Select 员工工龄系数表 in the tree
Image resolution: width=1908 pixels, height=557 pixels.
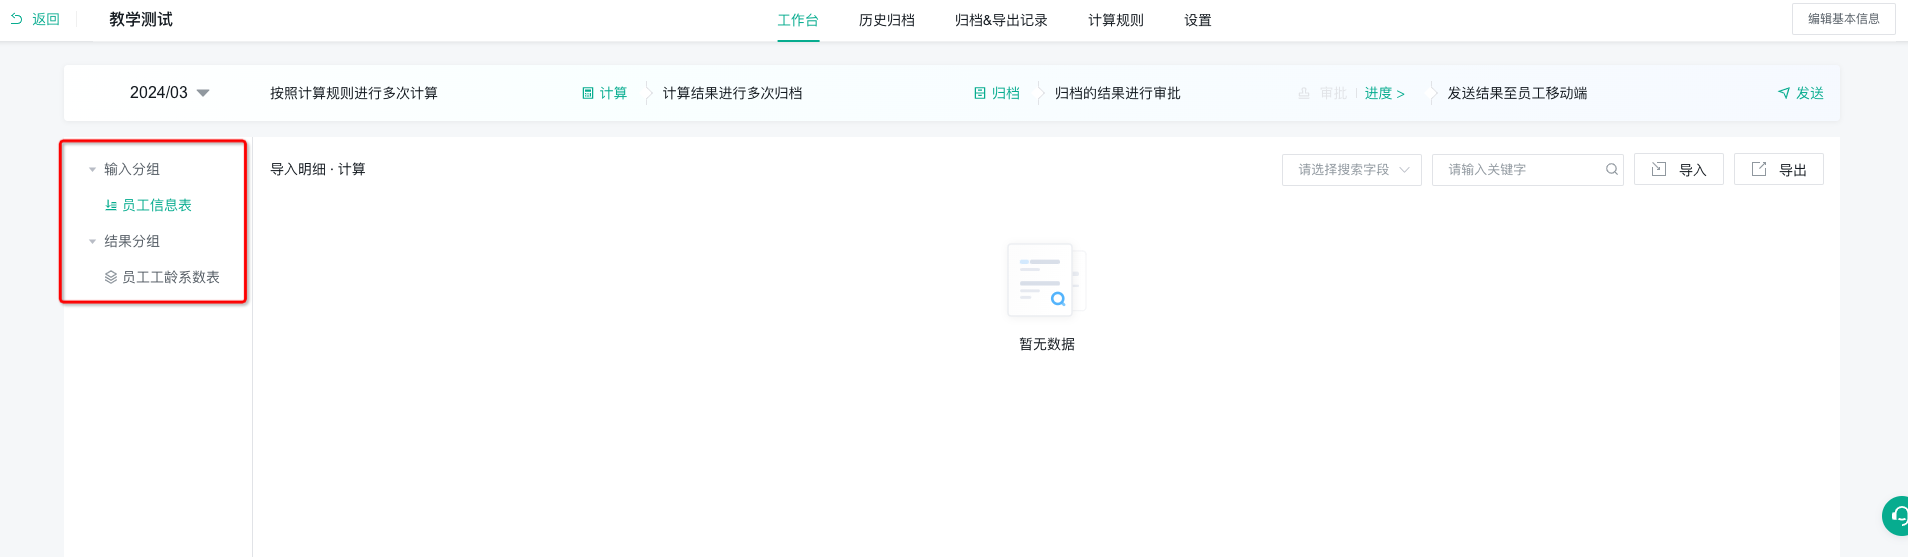click(x=171, y=277)
